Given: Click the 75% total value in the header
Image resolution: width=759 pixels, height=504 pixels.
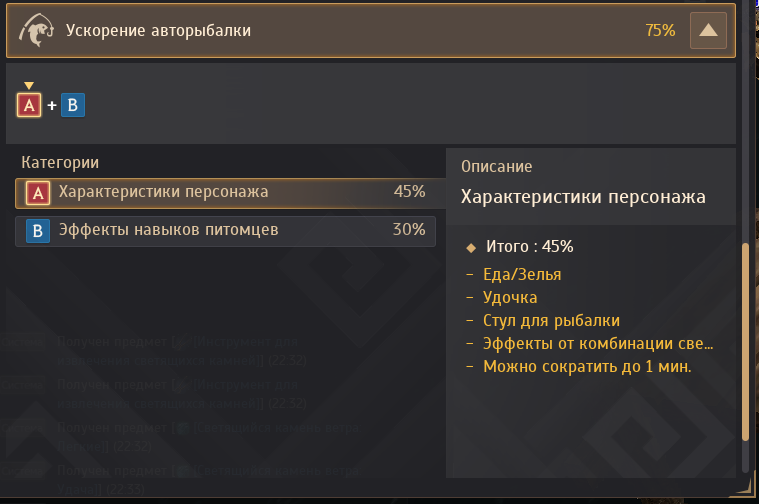Looking at the screenshot, I should (x=660, y=31).
